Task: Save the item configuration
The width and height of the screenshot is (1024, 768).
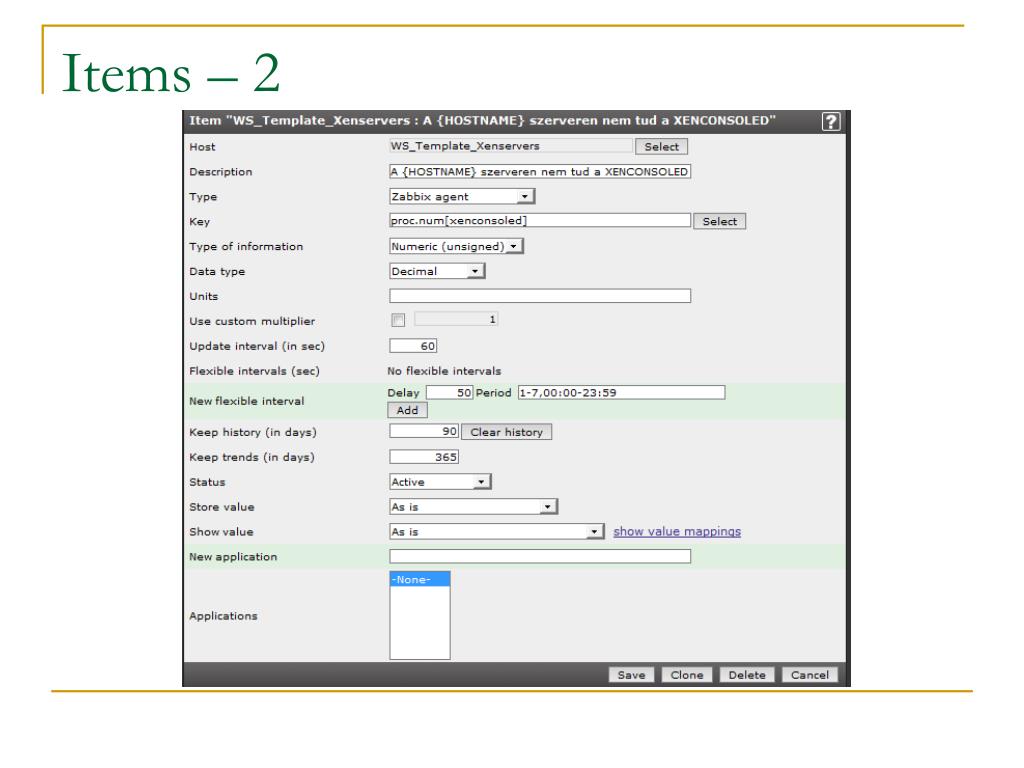Action: coord(632,675)
